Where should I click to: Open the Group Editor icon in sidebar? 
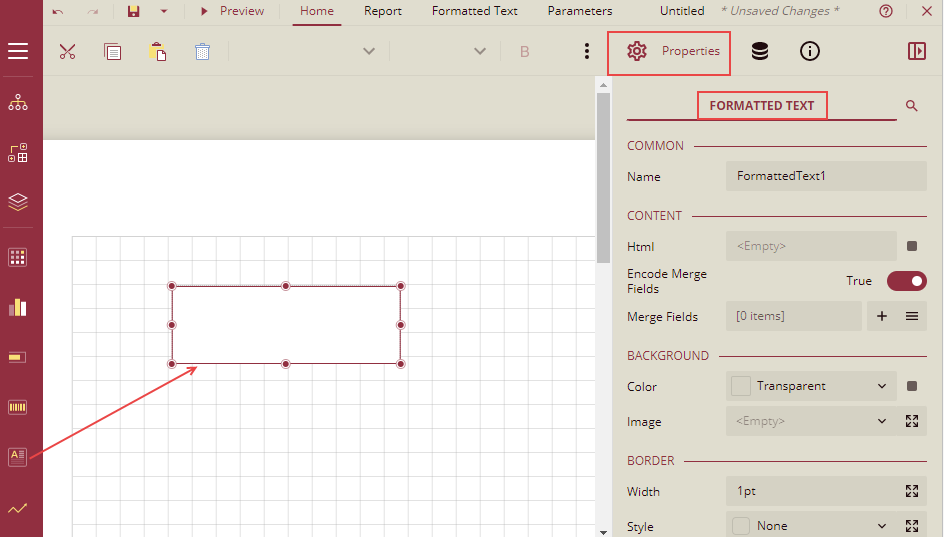tap(18, 153)
